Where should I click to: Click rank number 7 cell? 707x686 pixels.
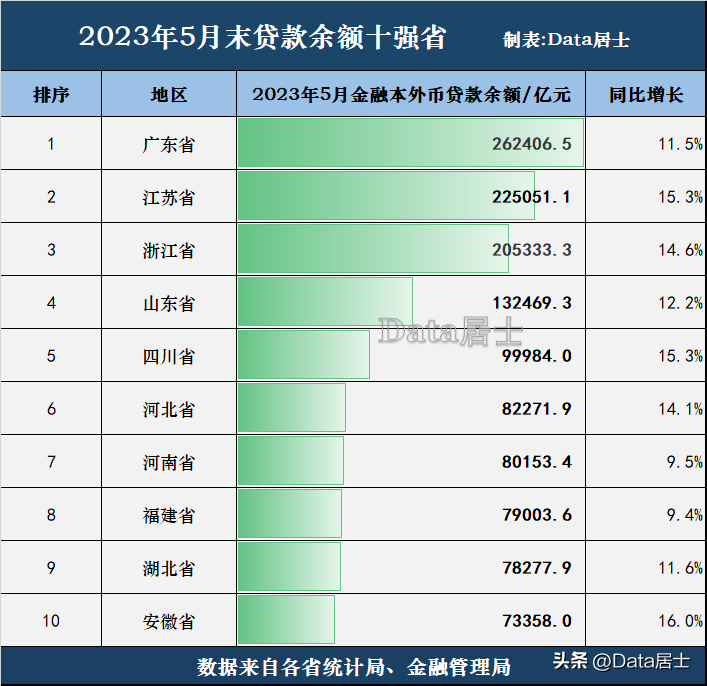51,462
